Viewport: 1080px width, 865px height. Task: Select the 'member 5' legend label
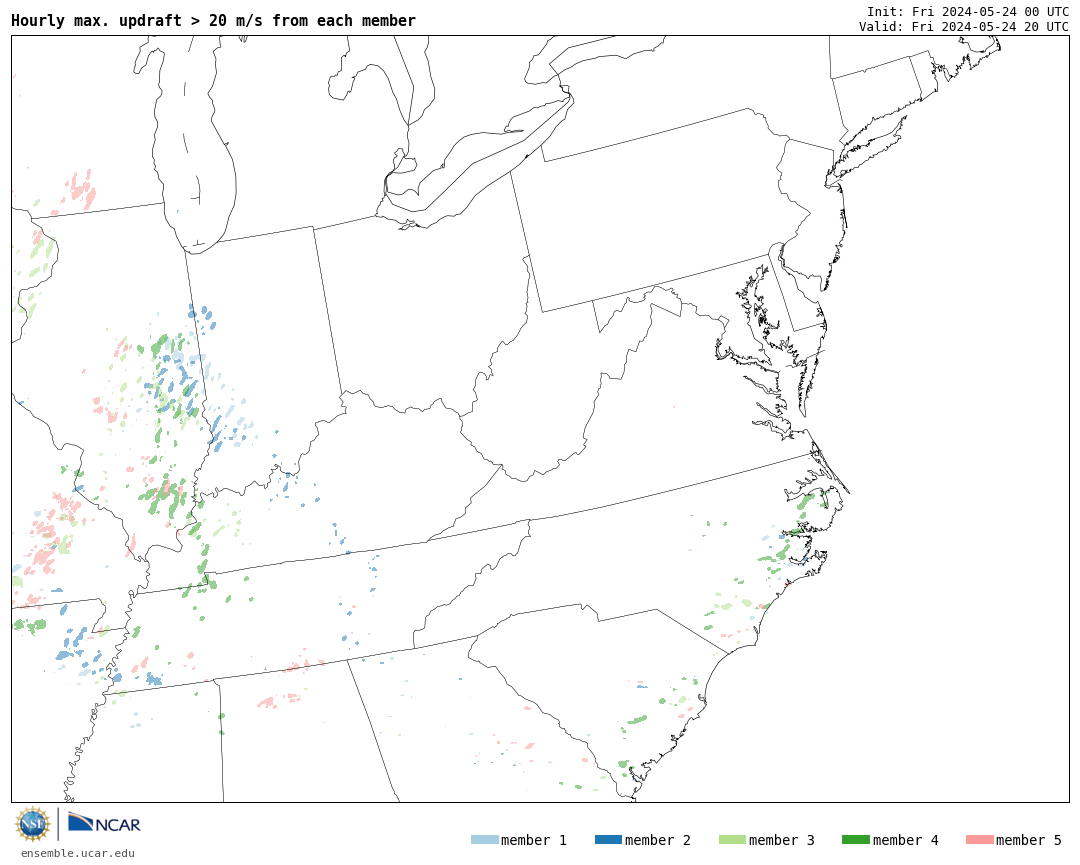pyautogui.click(x=1029, y=840)
